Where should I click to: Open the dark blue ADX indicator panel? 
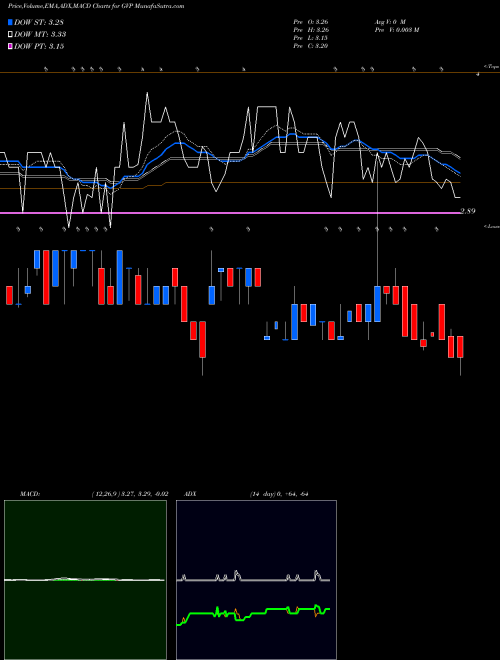pos(256,580)
